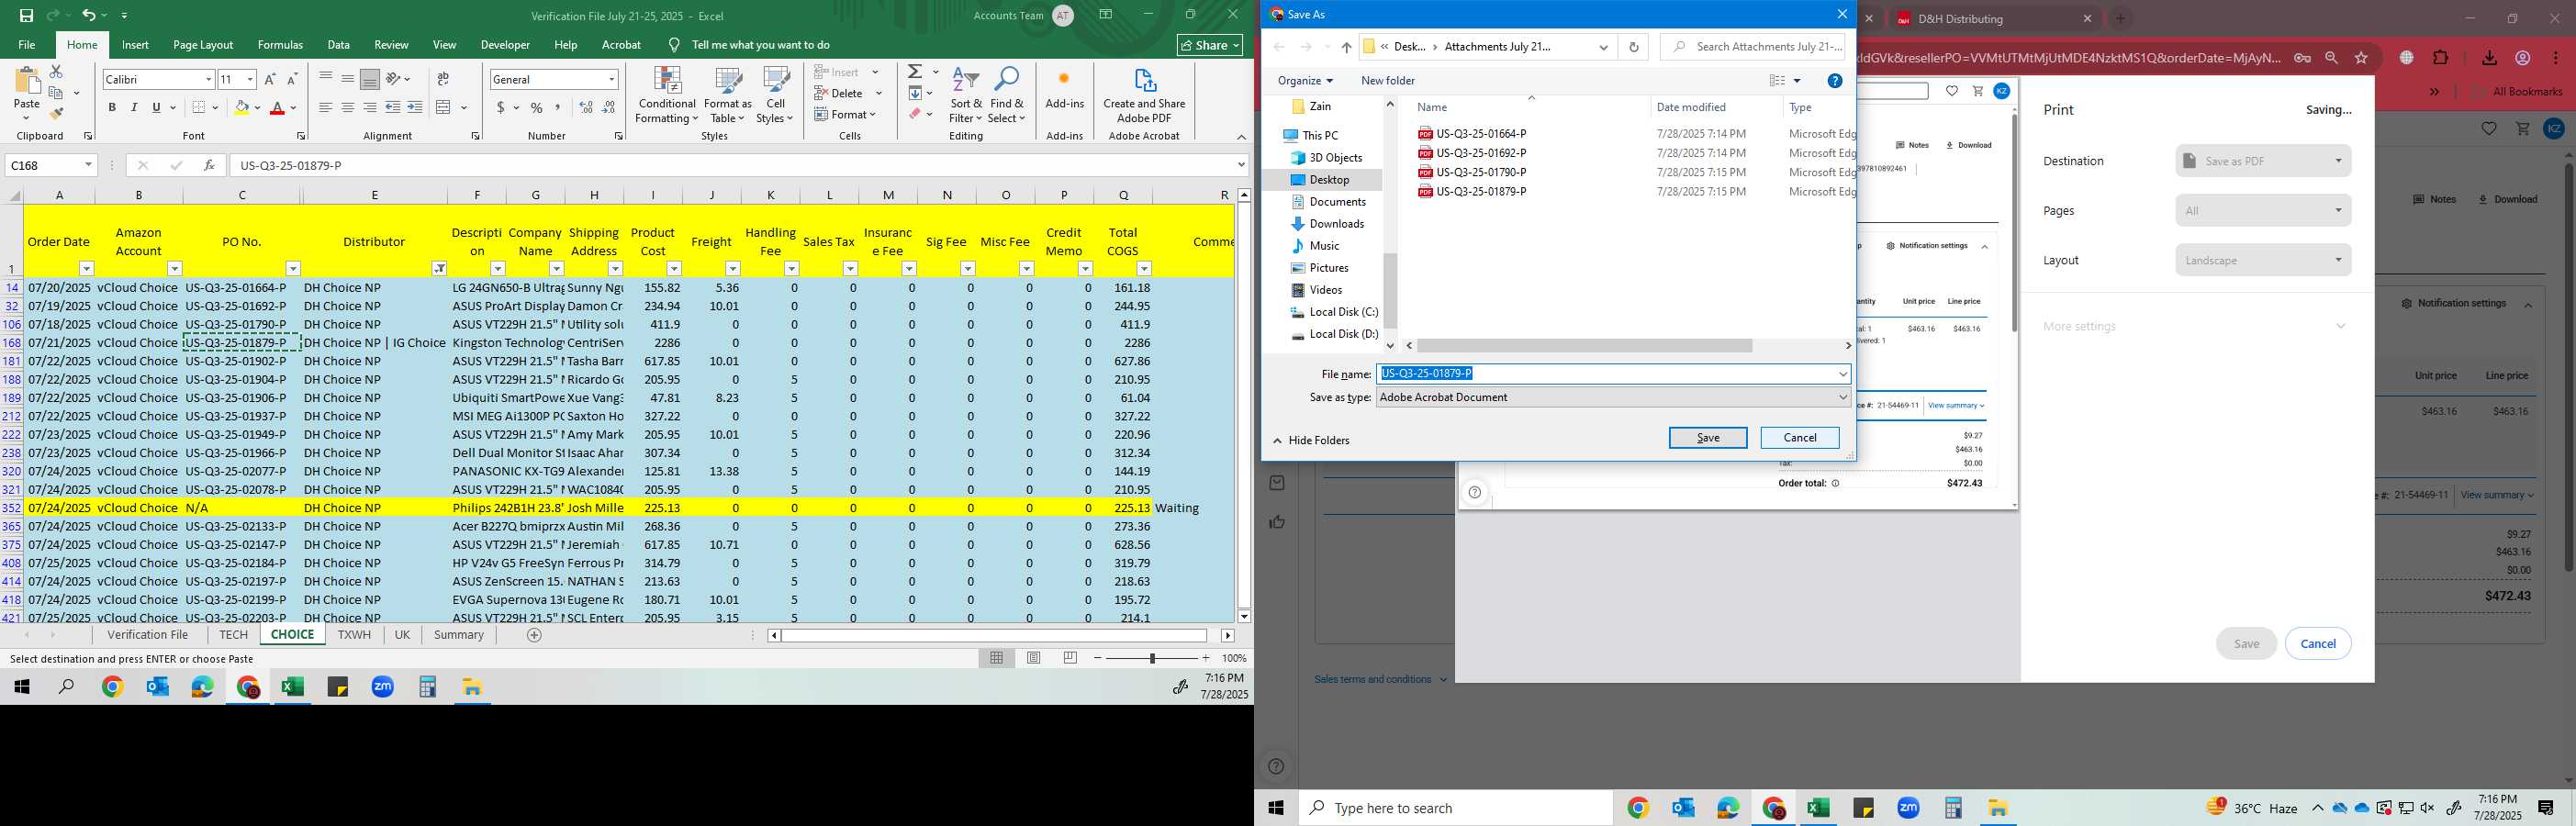Open Organize menu in Save As
The height and width of the screenshot is (826, 2576).
(x=1305, y=80)
